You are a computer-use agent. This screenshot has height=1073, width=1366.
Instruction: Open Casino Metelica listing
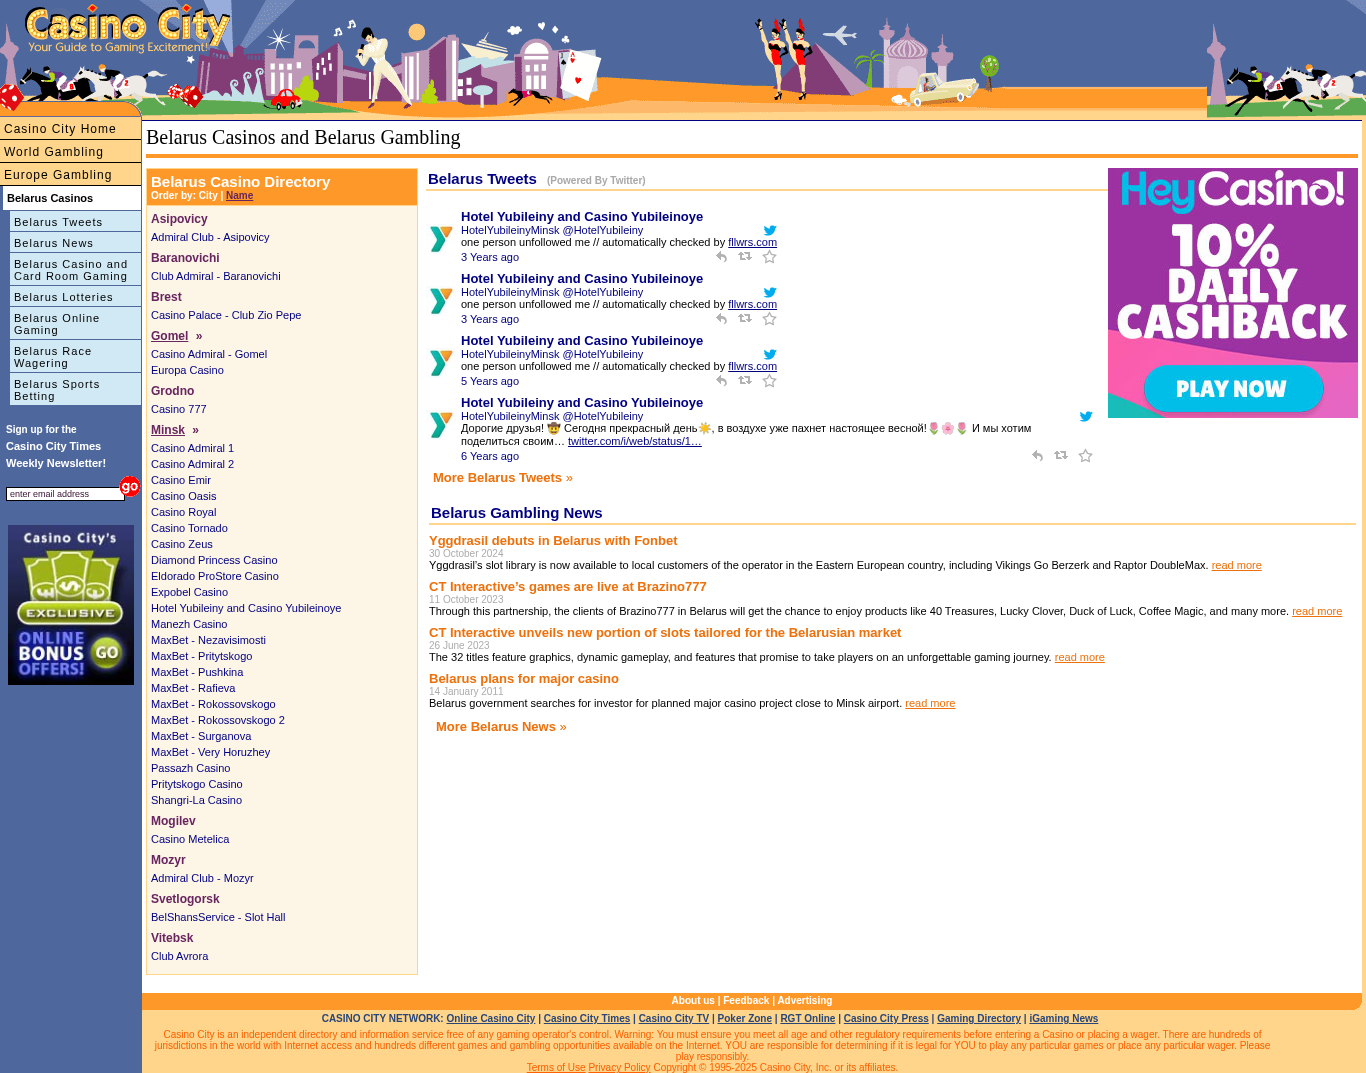point(190,839)
